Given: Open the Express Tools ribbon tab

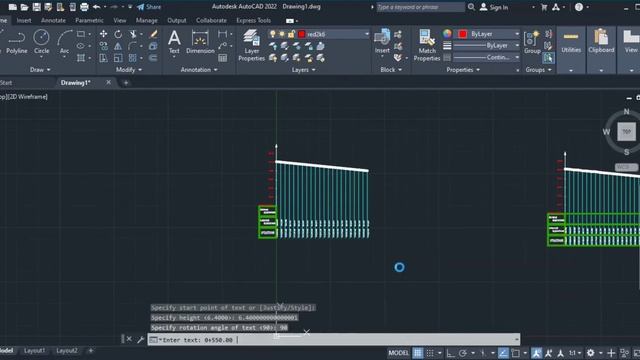Looking at the screenshot, I should [x=253, y=20].
